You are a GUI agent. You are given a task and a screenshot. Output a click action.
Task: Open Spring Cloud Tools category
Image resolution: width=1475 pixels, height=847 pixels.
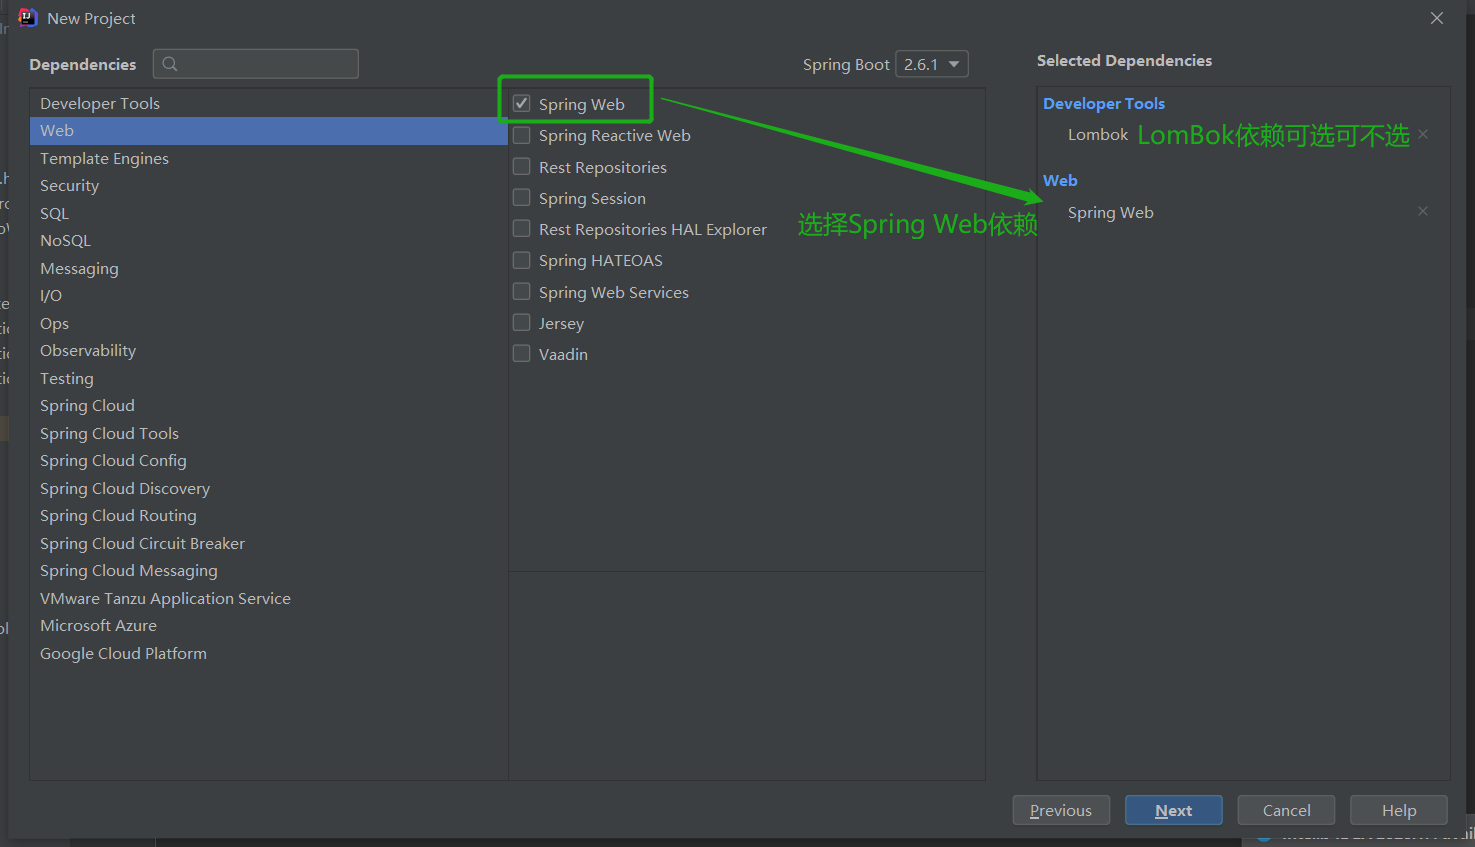[x=269, y=433]
